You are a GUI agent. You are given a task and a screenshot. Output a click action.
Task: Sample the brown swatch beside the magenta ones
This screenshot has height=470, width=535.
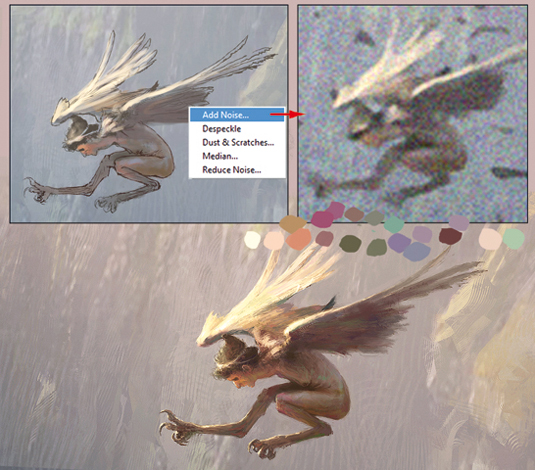click(x=354, y=214)
